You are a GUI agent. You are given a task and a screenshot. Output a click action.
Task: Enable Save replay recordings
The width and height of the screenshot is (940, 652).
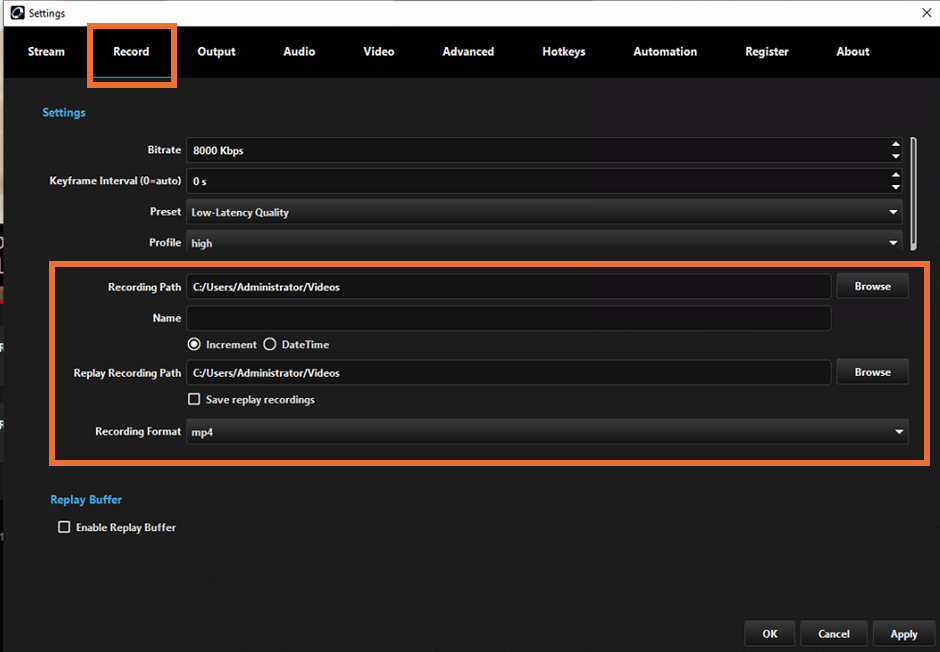(x=195, y=397)
